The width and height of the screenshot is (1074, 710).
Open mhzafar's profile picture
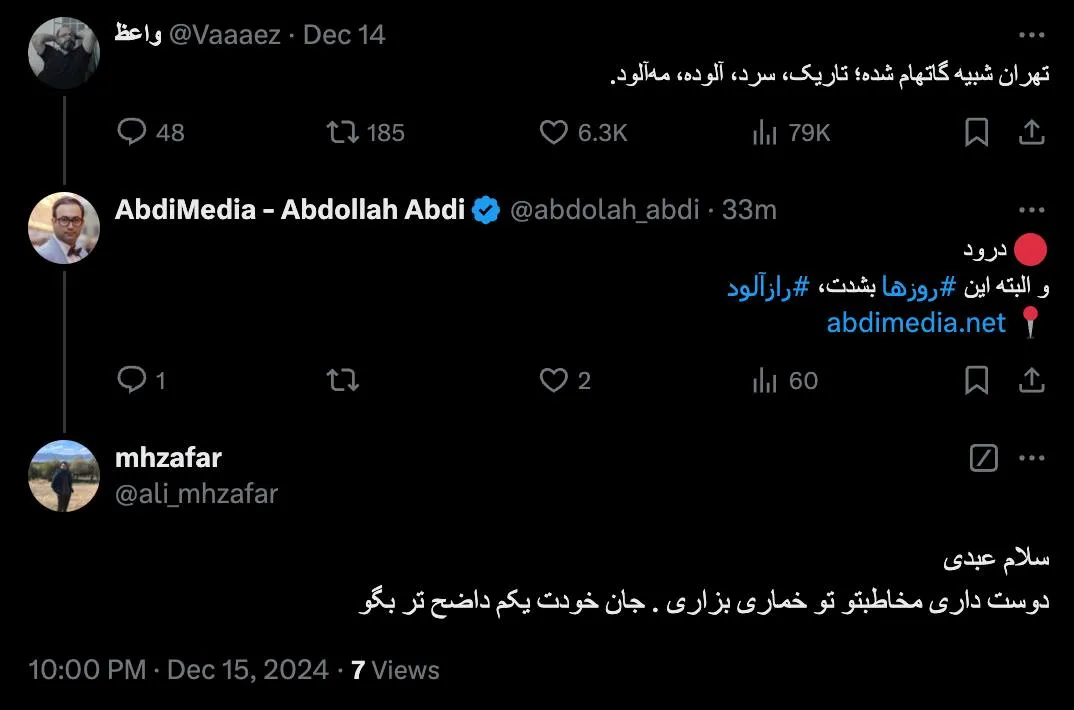(x=63, y=477)
